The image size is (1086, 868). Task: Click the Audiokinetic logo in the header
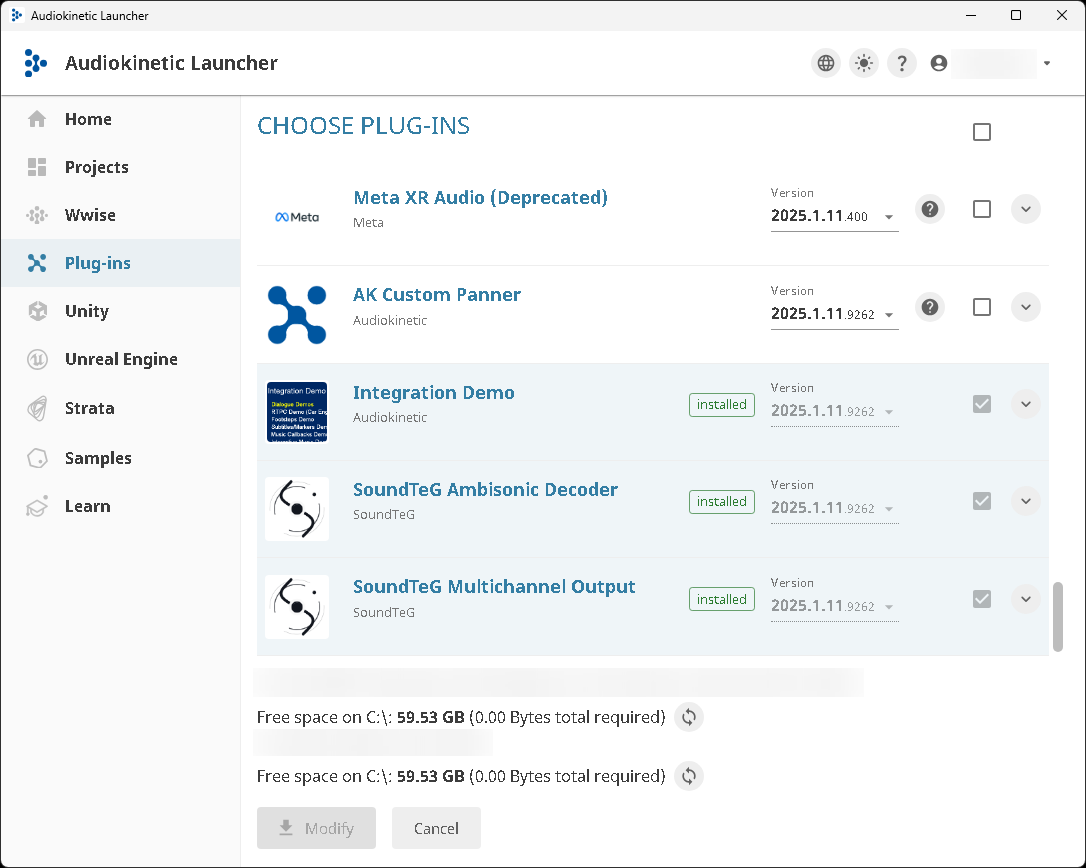pyautogui.click(x=35, y=63)
